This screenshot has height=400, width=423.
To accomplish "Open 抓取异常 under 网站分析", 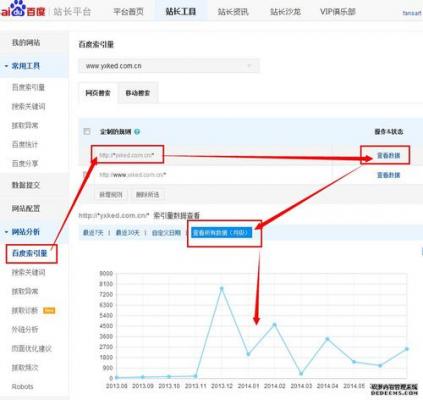I will [25, 291].
